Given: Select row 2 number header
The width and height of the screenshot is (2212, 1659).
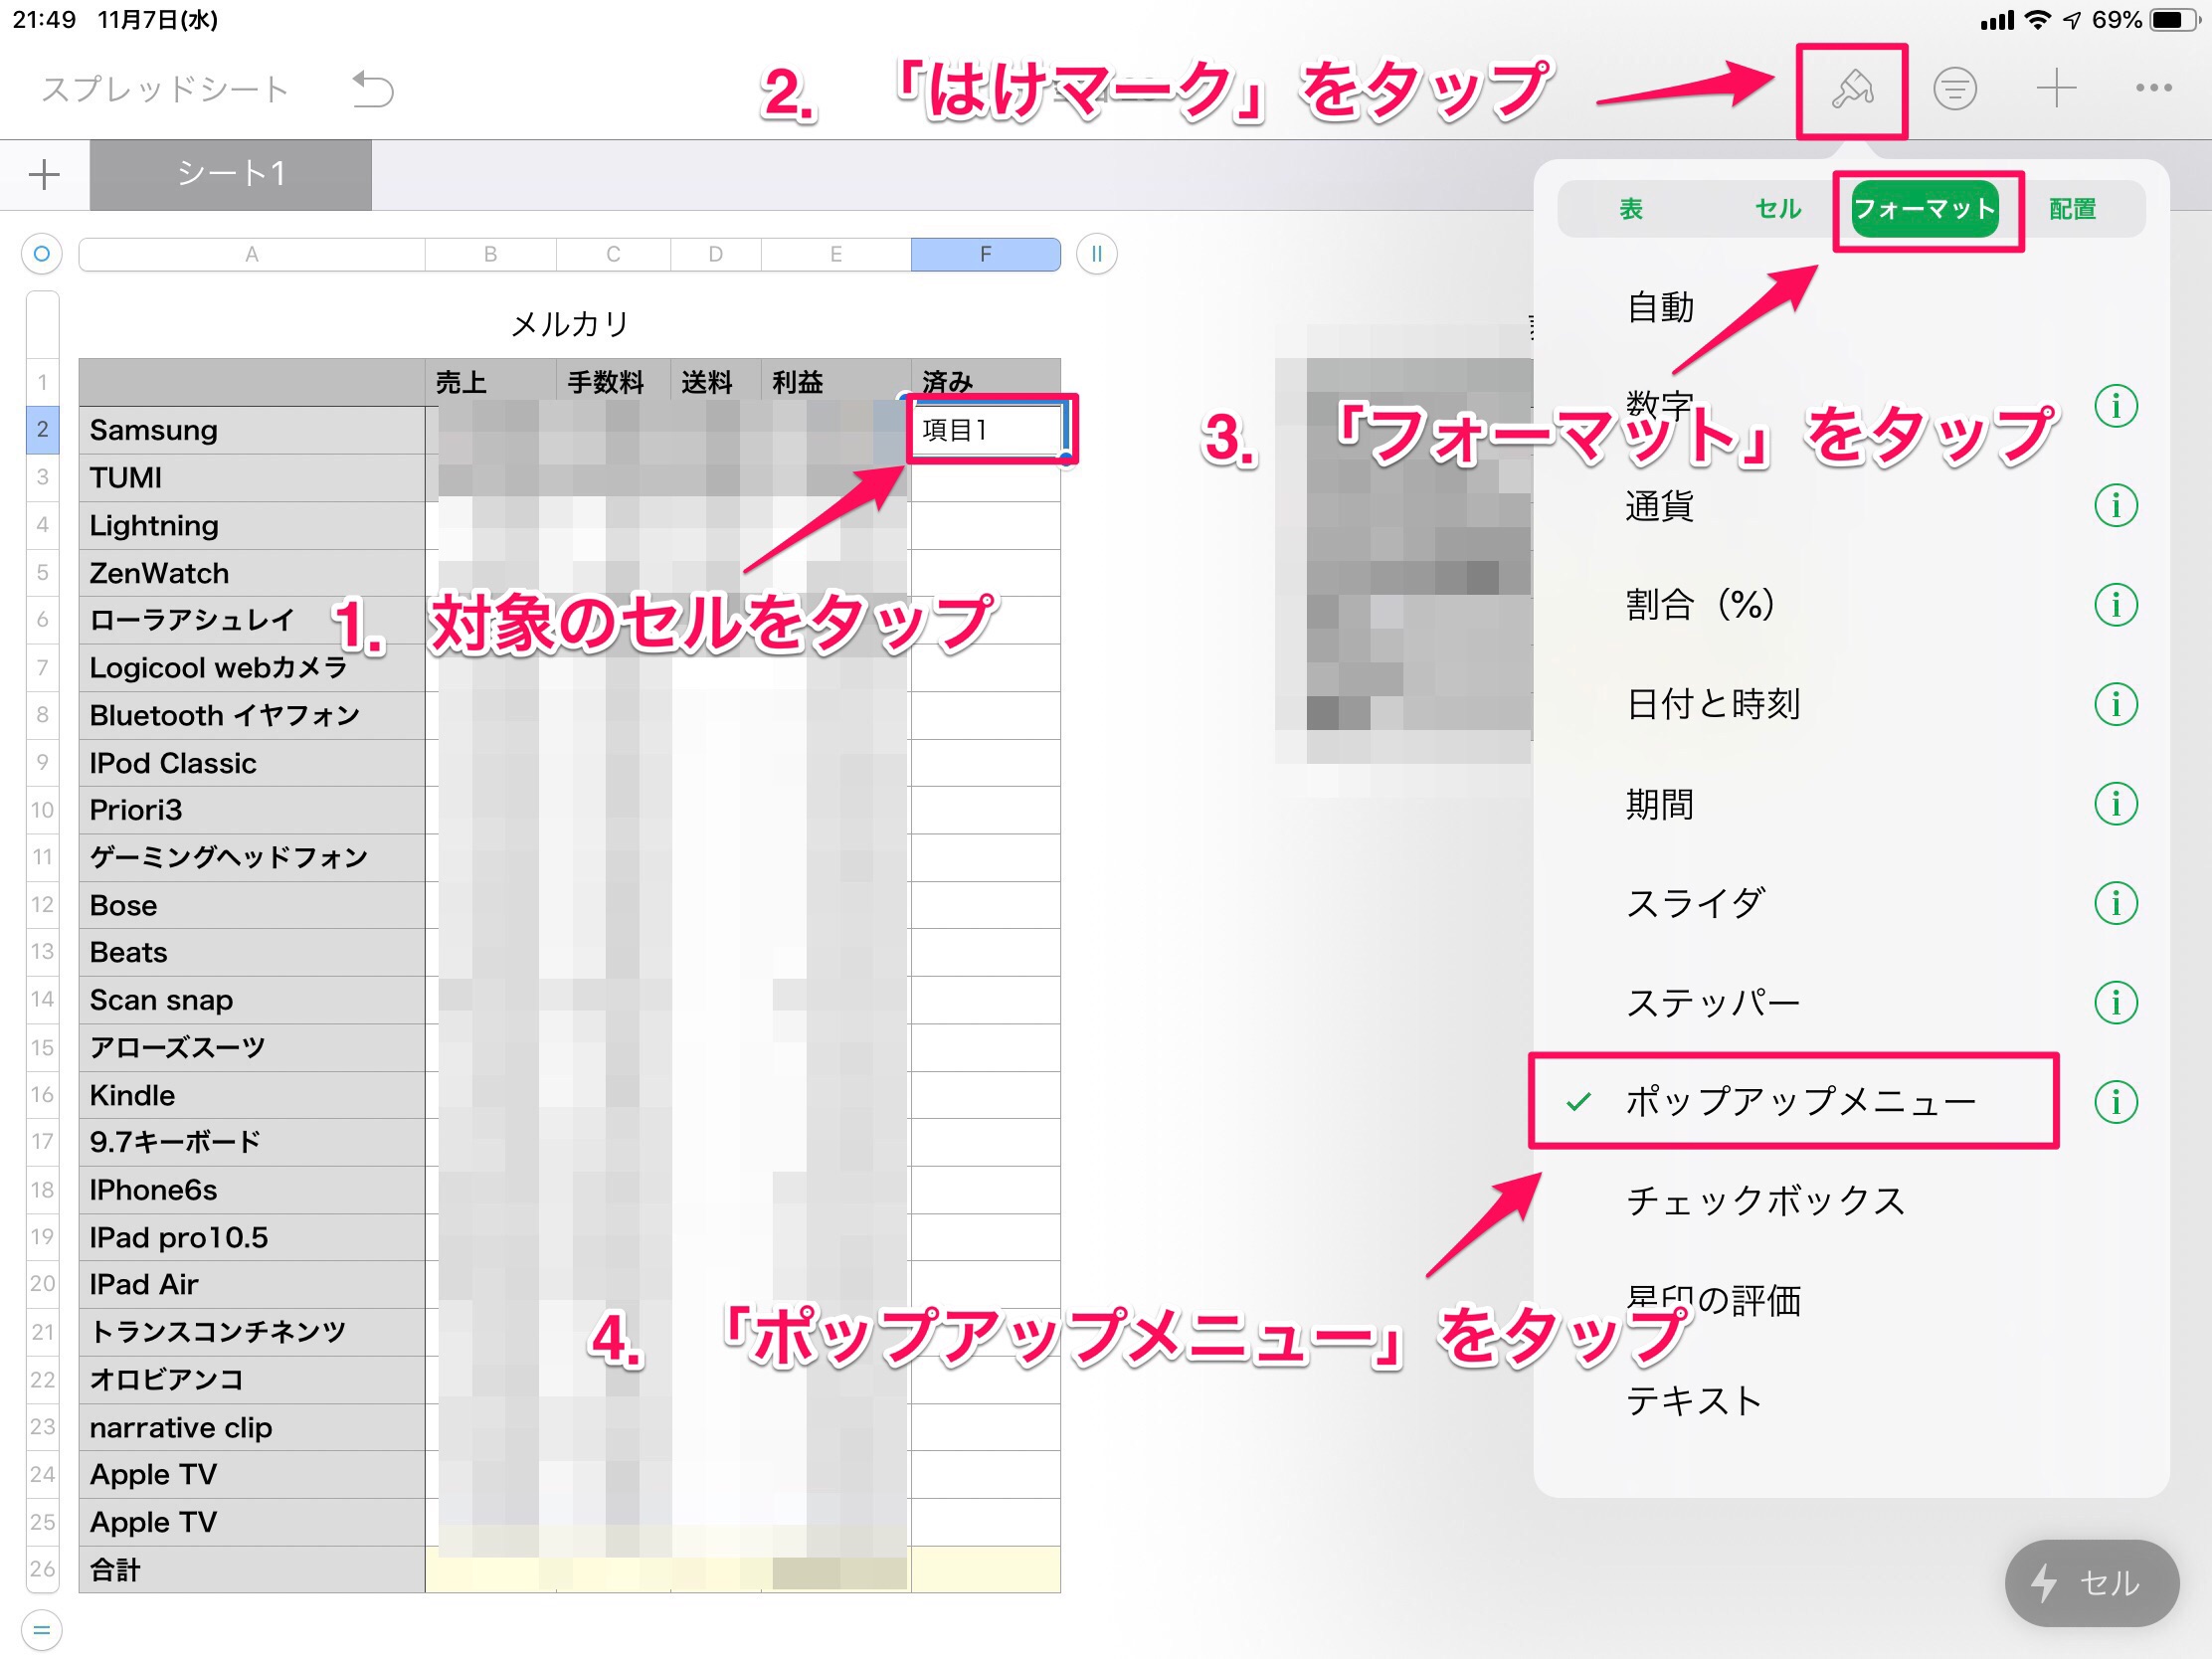Looking at the screenshot, I should click(x=42, y=430).
